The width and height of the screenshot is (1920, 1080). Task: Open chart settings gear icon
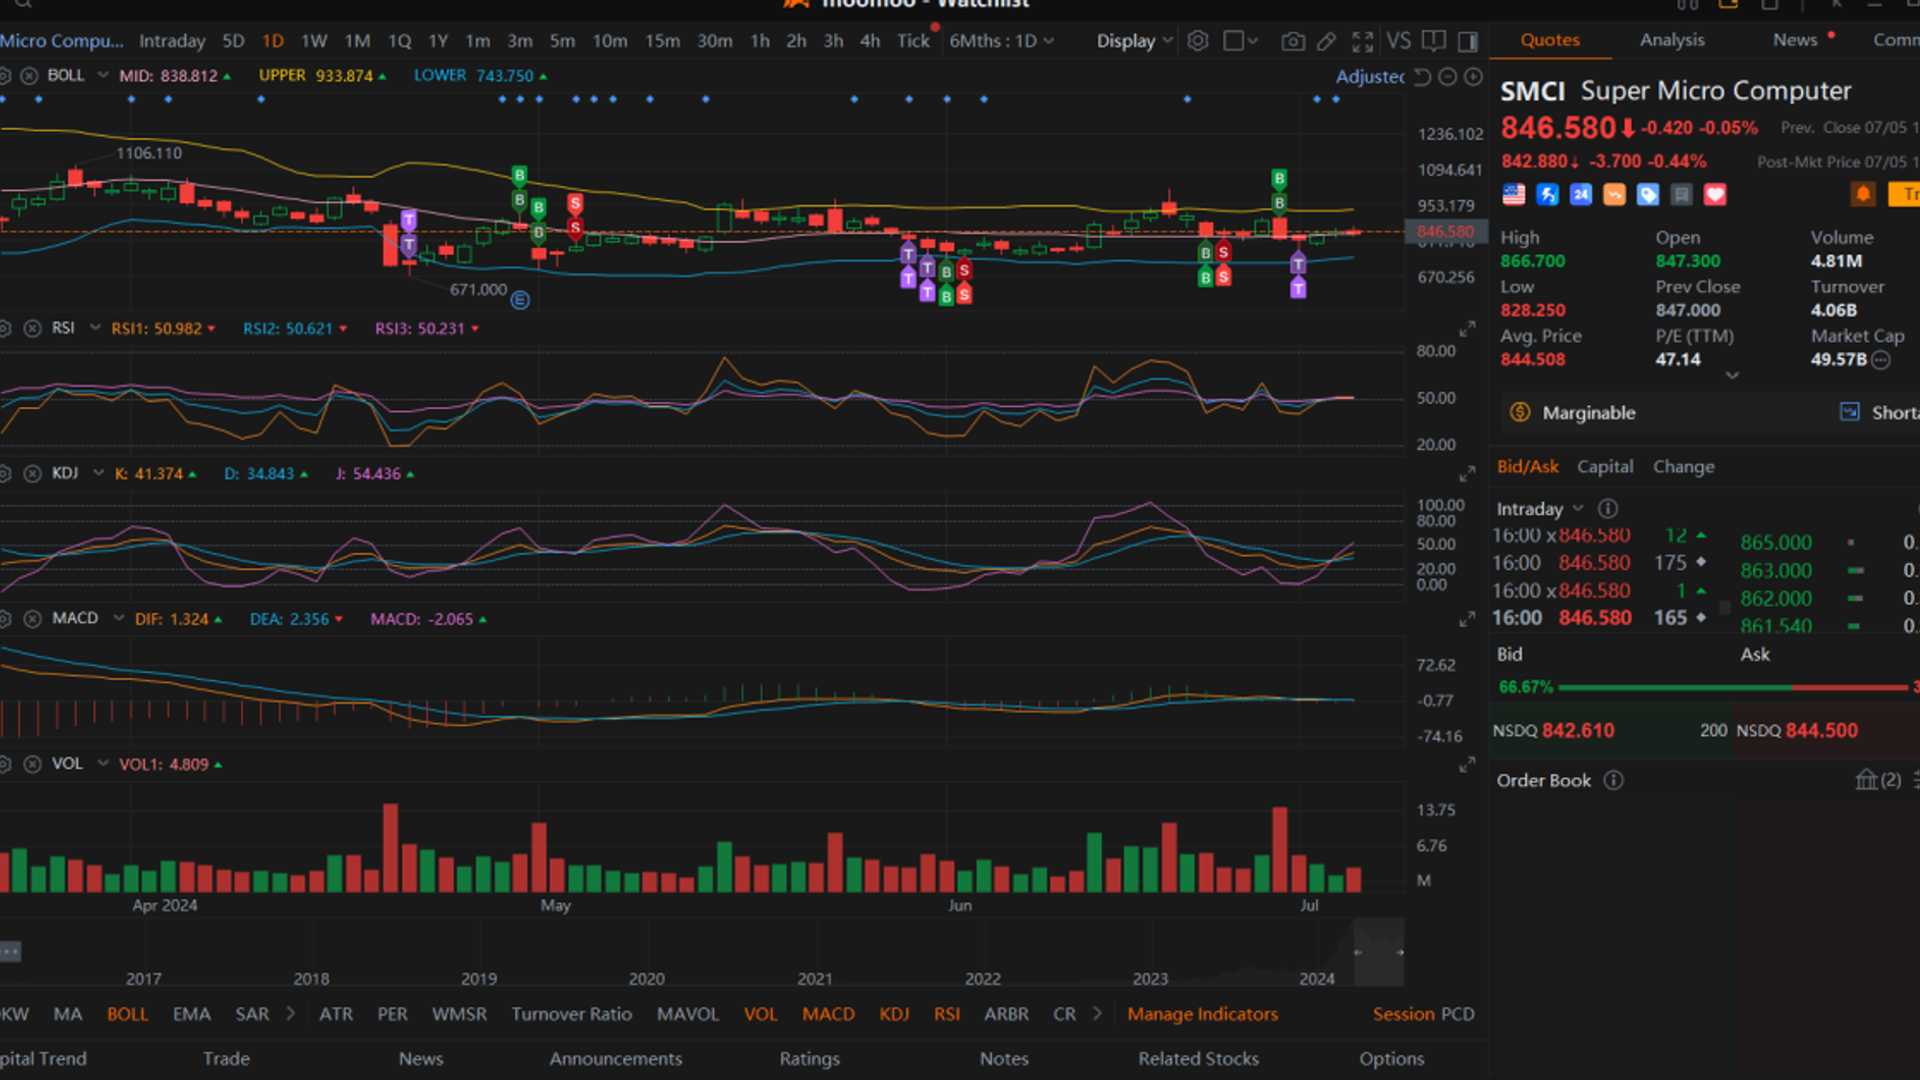[x=1198, y=41]
